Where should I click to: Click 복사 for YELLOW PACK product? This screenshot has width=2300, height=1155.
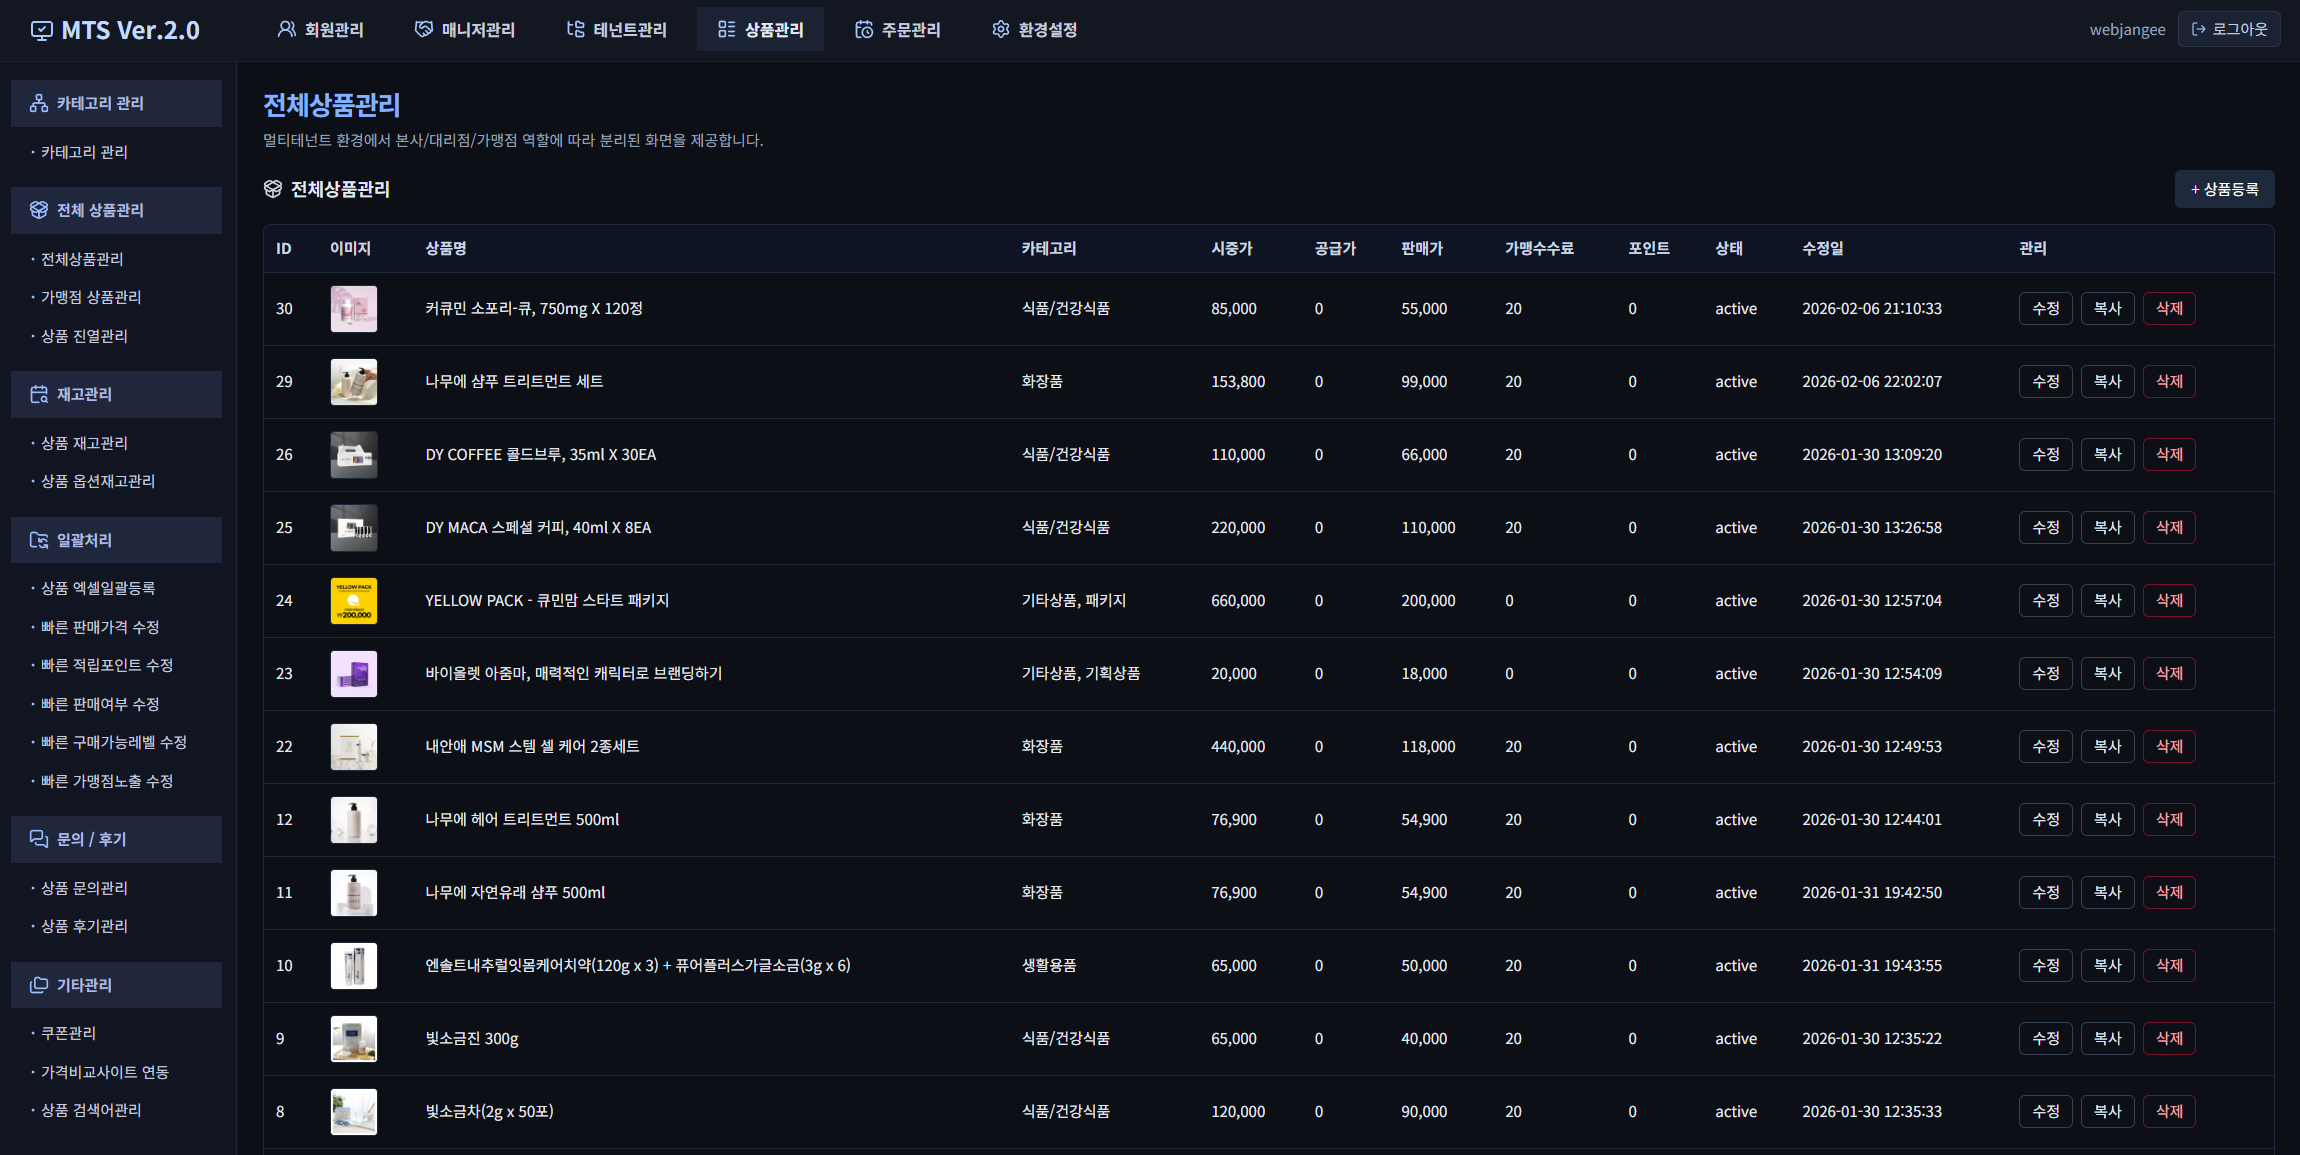click(x=2107, y=600)
